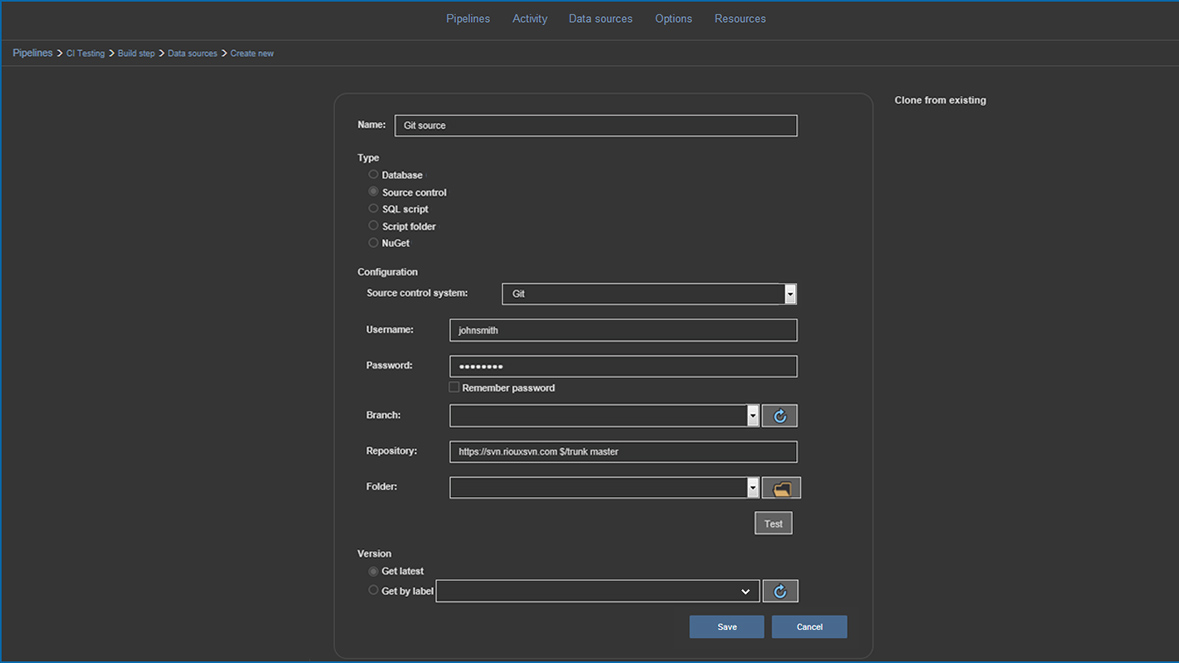Open the Options menu

pyautogui.click(x=673, y=18)
